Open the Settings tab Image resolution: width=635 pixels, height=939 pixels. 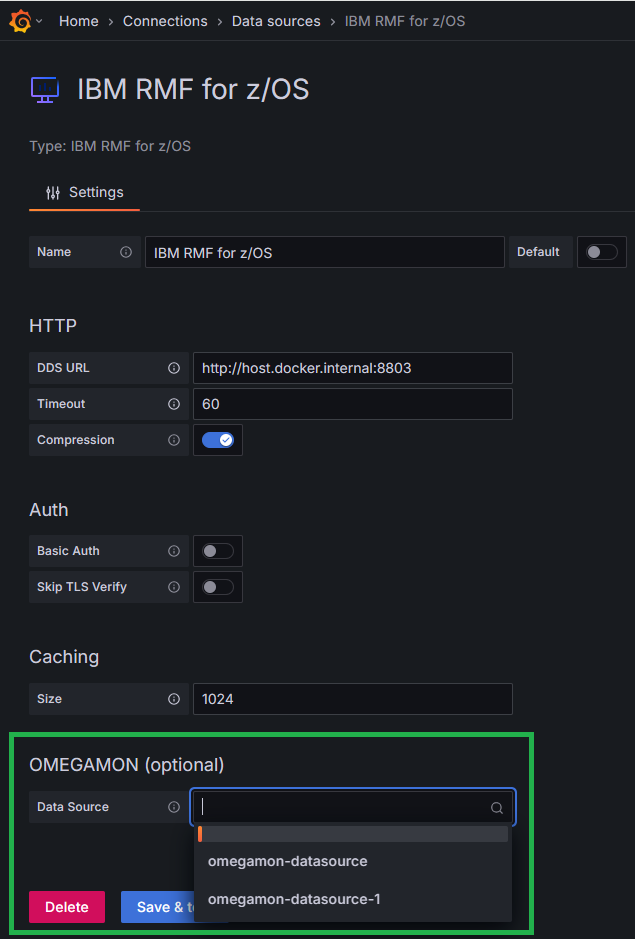click(85, 192)
